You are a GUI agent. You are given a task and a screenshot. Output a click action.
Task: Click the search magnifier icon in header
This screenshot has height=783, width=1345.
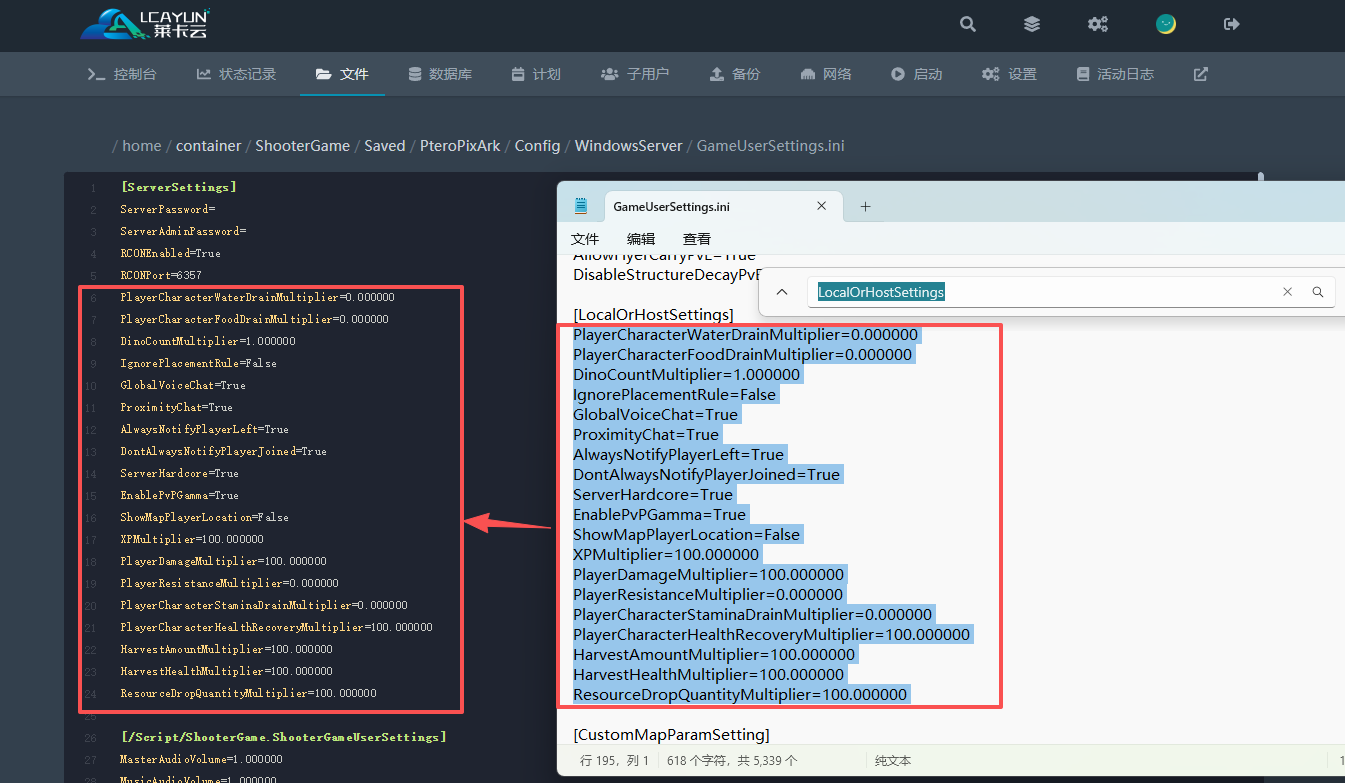pyautogui.click(x=967, y=24)
